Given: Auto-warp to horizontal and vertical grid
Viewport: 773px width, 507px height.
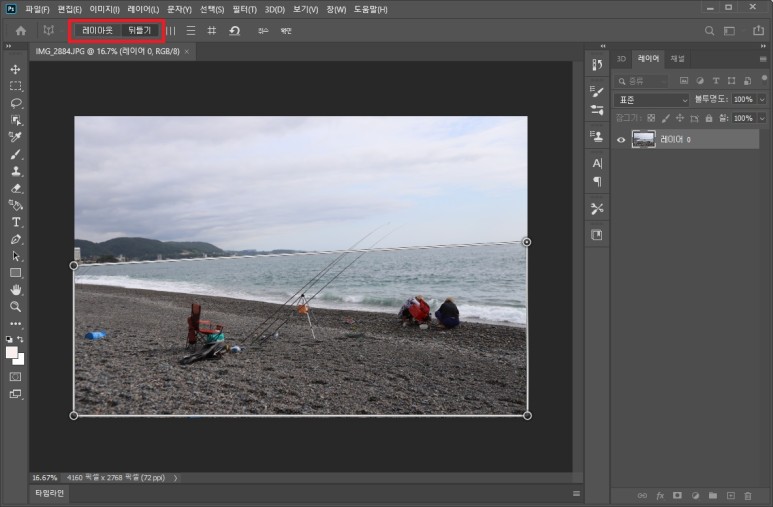Looking at the screenshot, I should [211, 31].
